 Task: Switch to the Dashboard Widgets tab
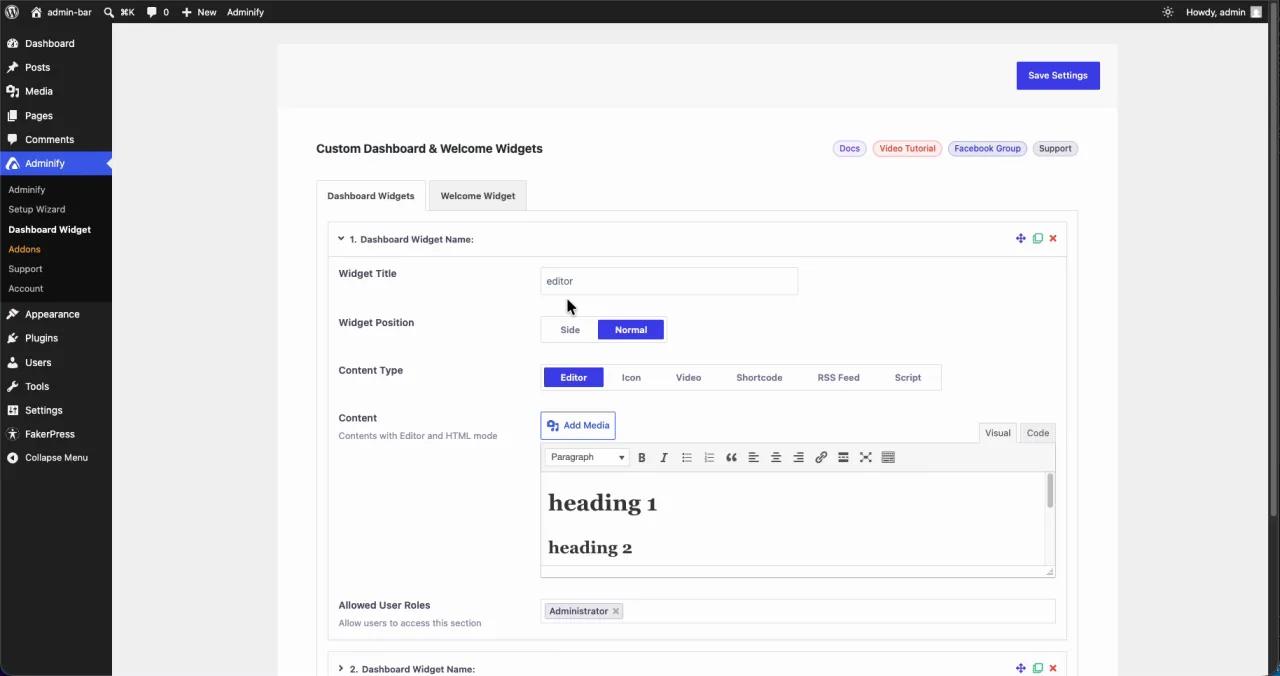click(x=370, y=196)
